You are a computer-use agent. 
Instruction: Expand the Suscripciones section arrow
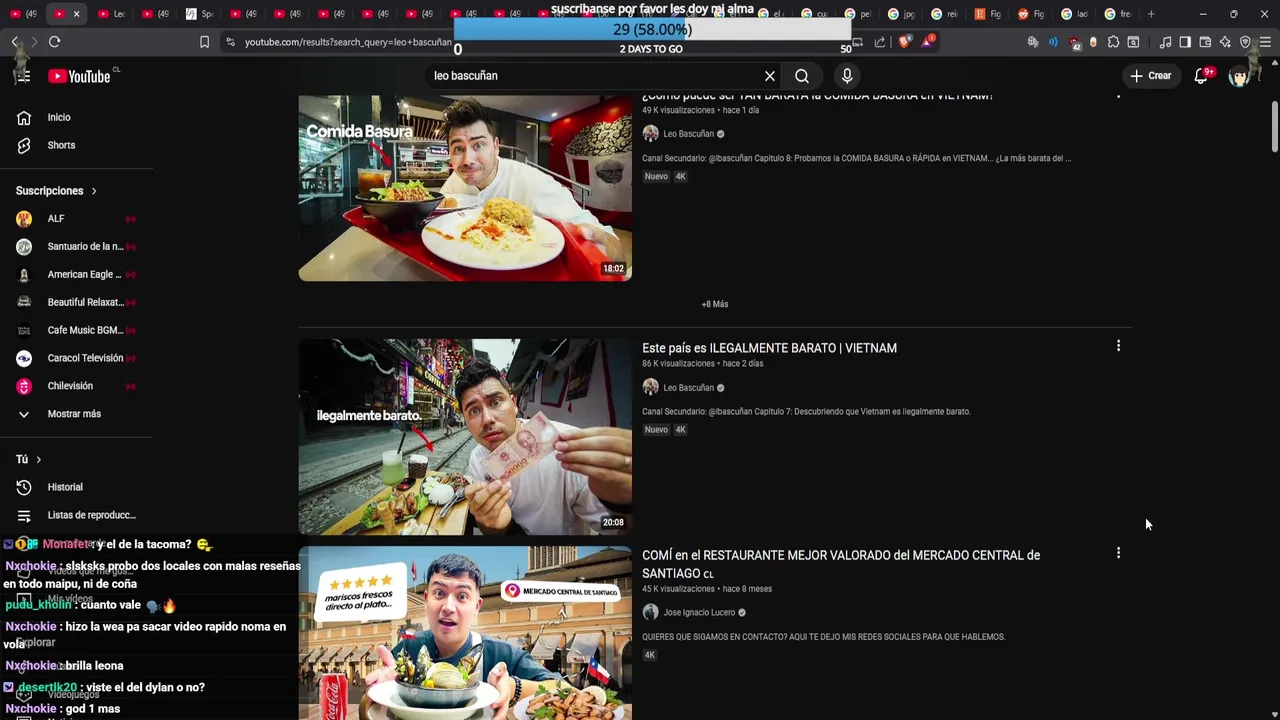pyautogui.click(x=94, y=191)
